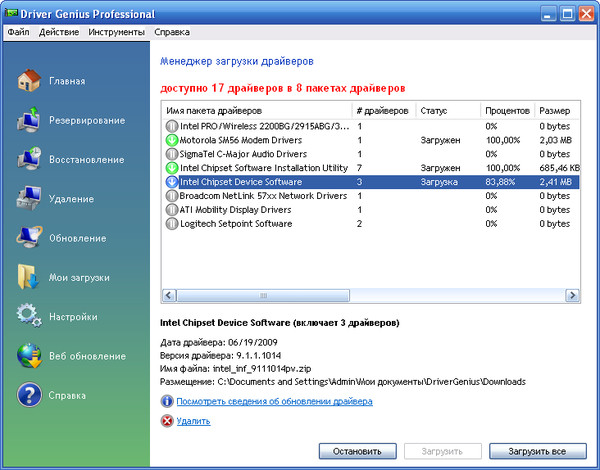
Task: Click green downloaded icon of Motorola SM56 row
Action: point(172,140)
